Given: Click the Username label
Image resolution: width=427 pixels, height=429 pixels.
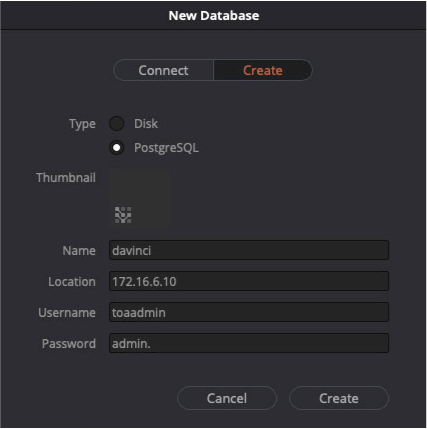Looking at the screenshot, I should tap(67, 313).
